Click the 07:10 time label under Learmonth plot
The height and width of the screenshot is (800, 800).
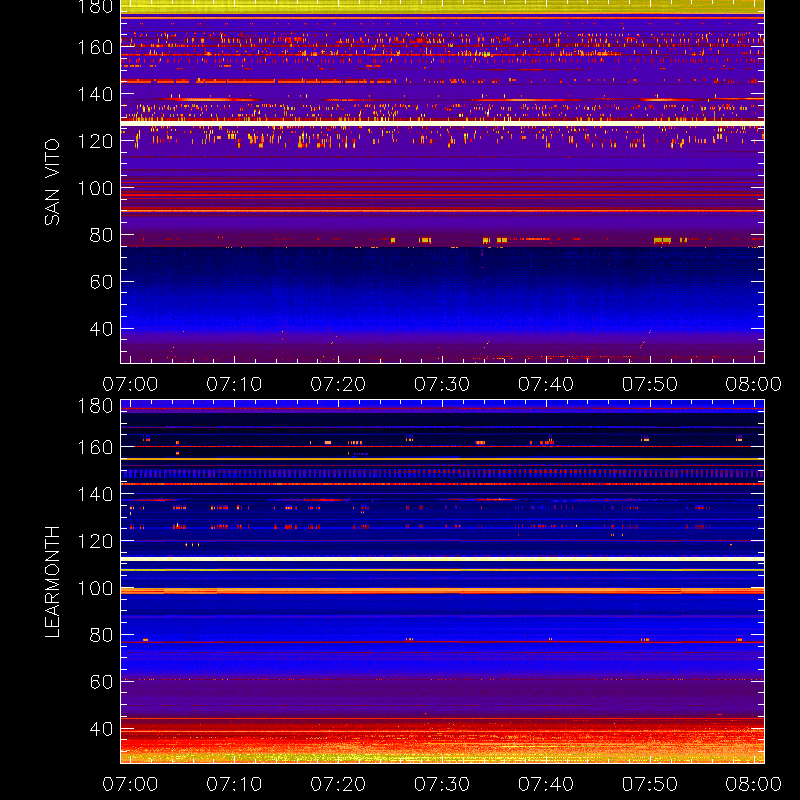pyautogui.click(x=234, y=784)
